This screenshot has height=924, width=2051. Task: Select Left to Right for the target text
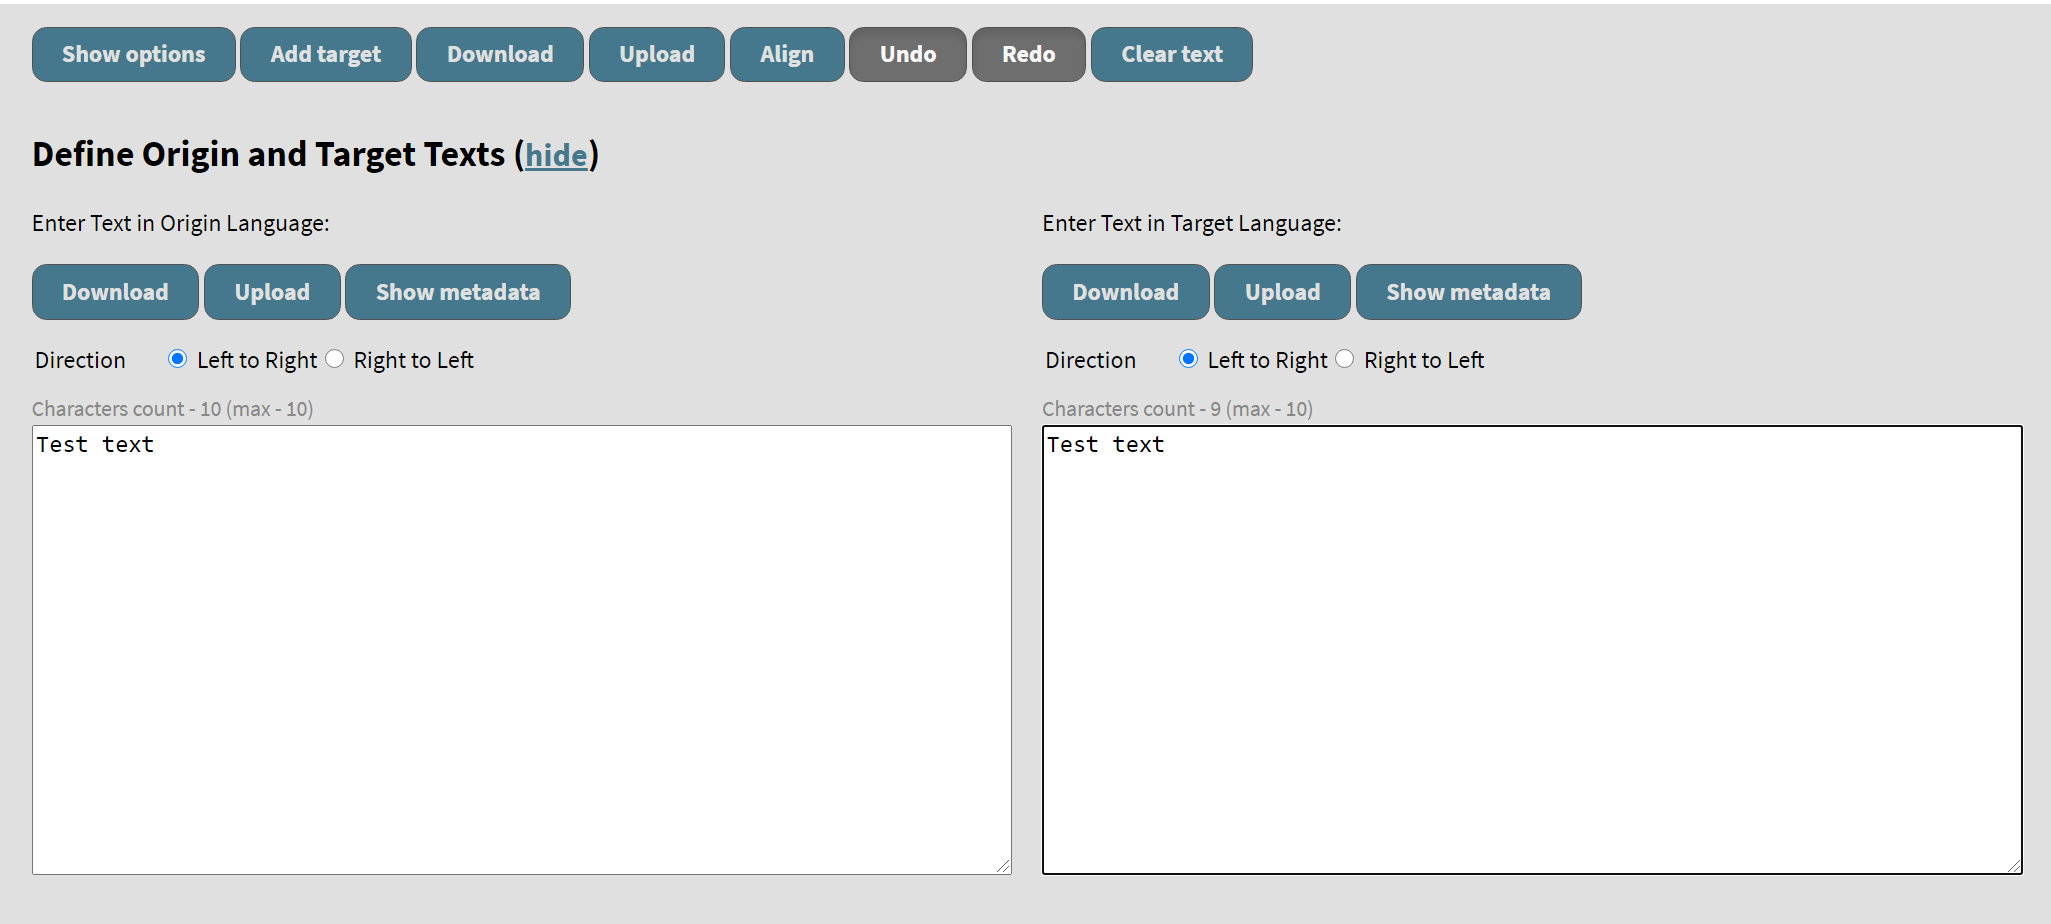1187,358
